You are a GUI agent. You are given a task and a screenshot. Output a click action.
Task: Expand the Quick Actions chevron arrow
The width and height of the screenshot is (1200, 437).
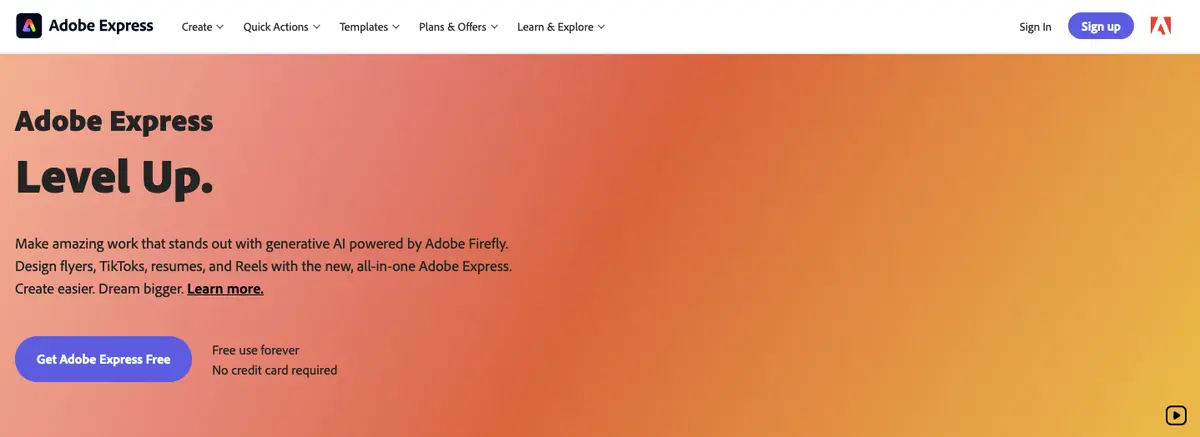pos(317,27)
